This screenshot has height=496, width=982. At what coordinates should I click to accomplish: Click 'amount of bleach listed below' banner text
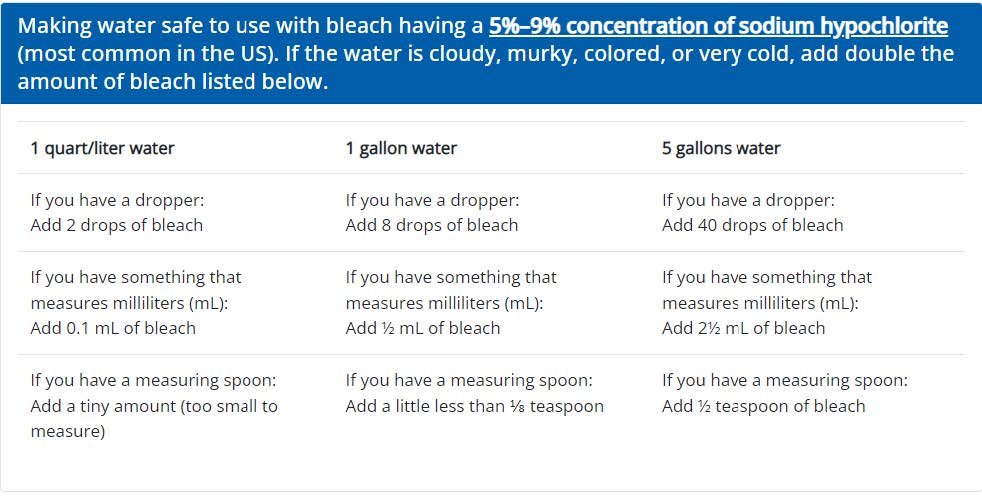point(172,82)
